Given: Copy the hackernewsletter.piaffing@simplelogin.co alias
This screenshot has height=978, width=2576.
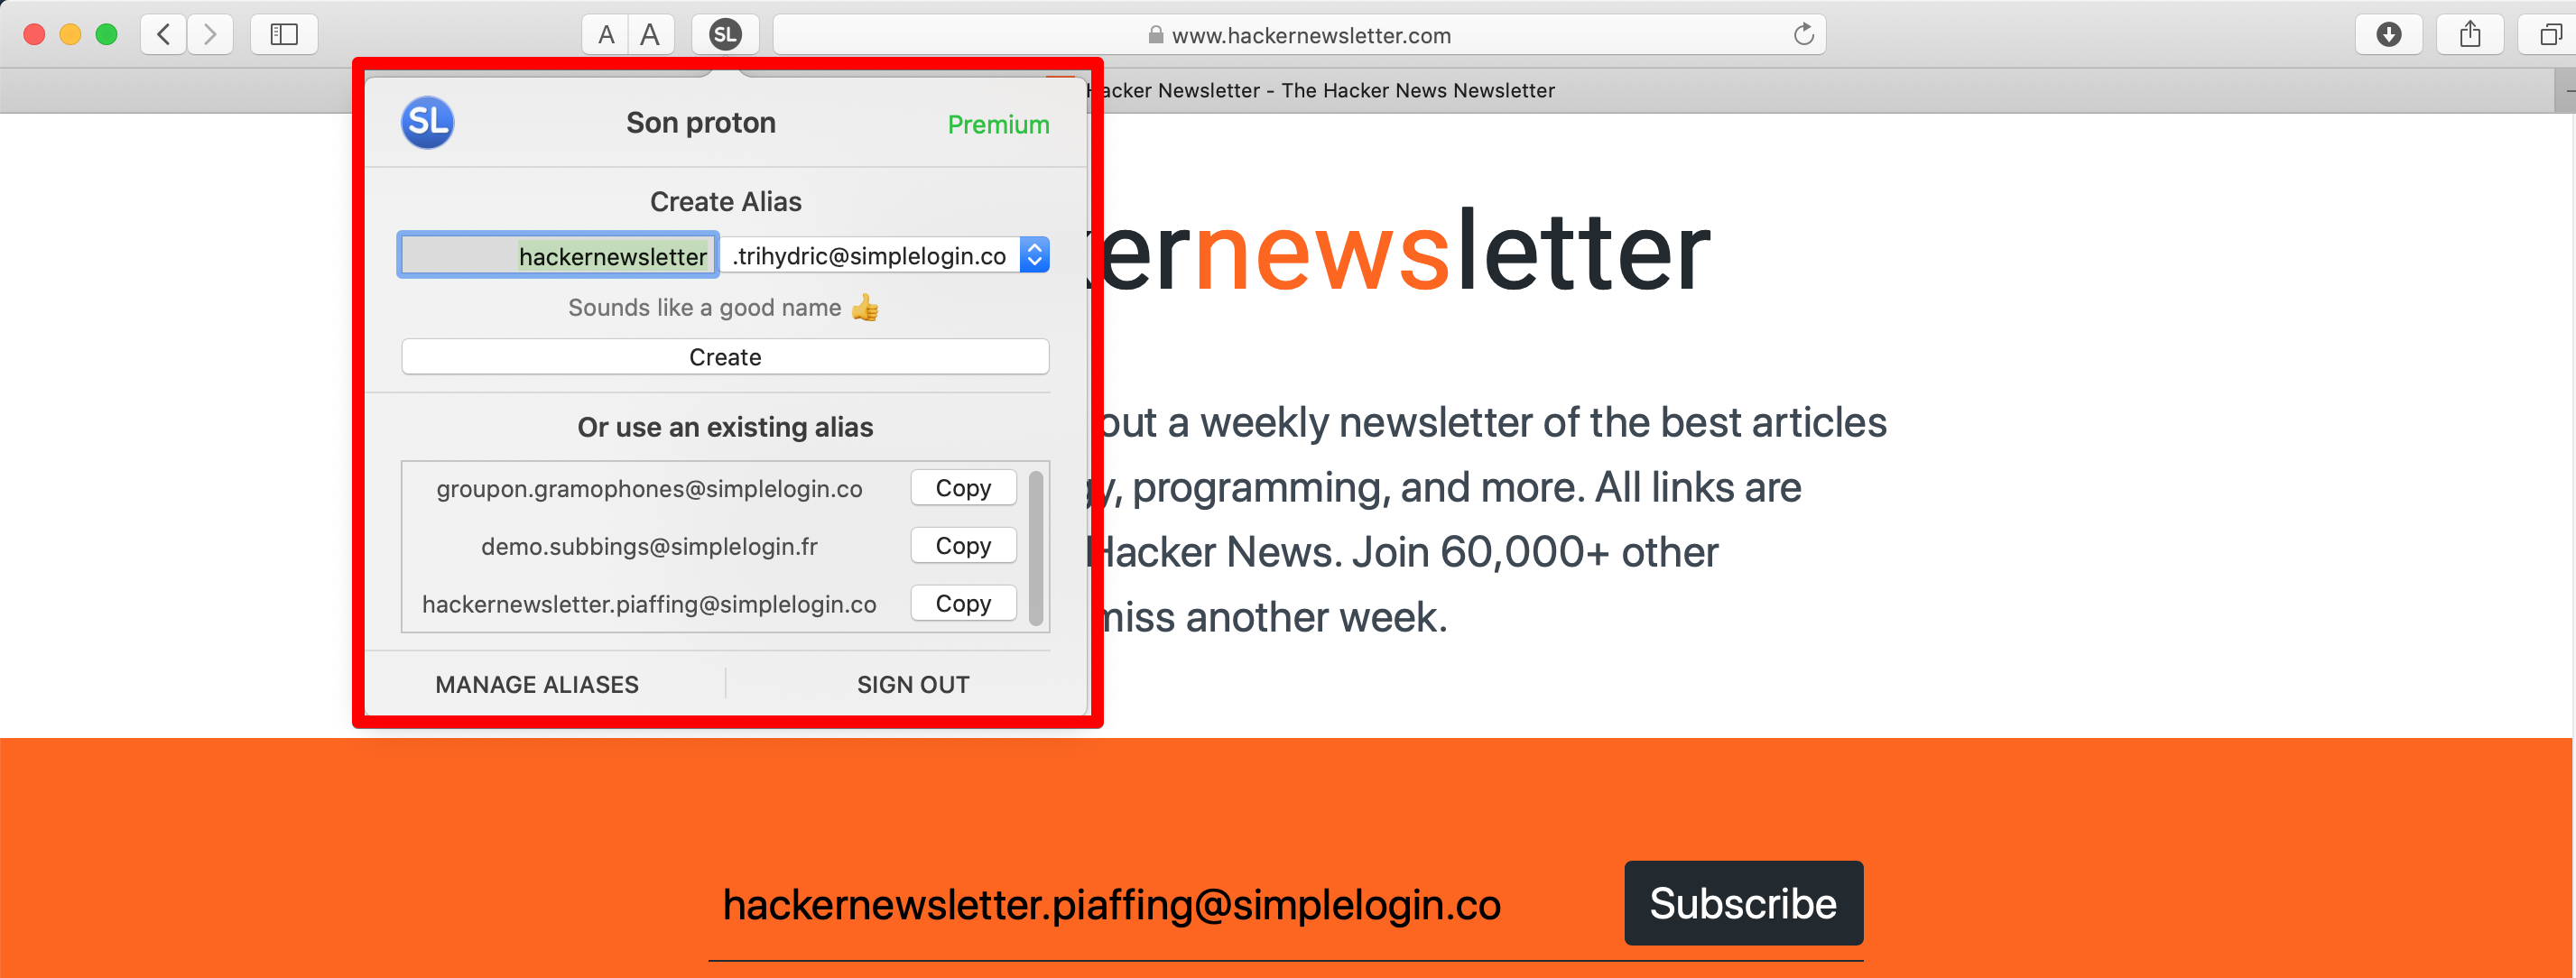Looking at the screenshot, I should 963,602.
